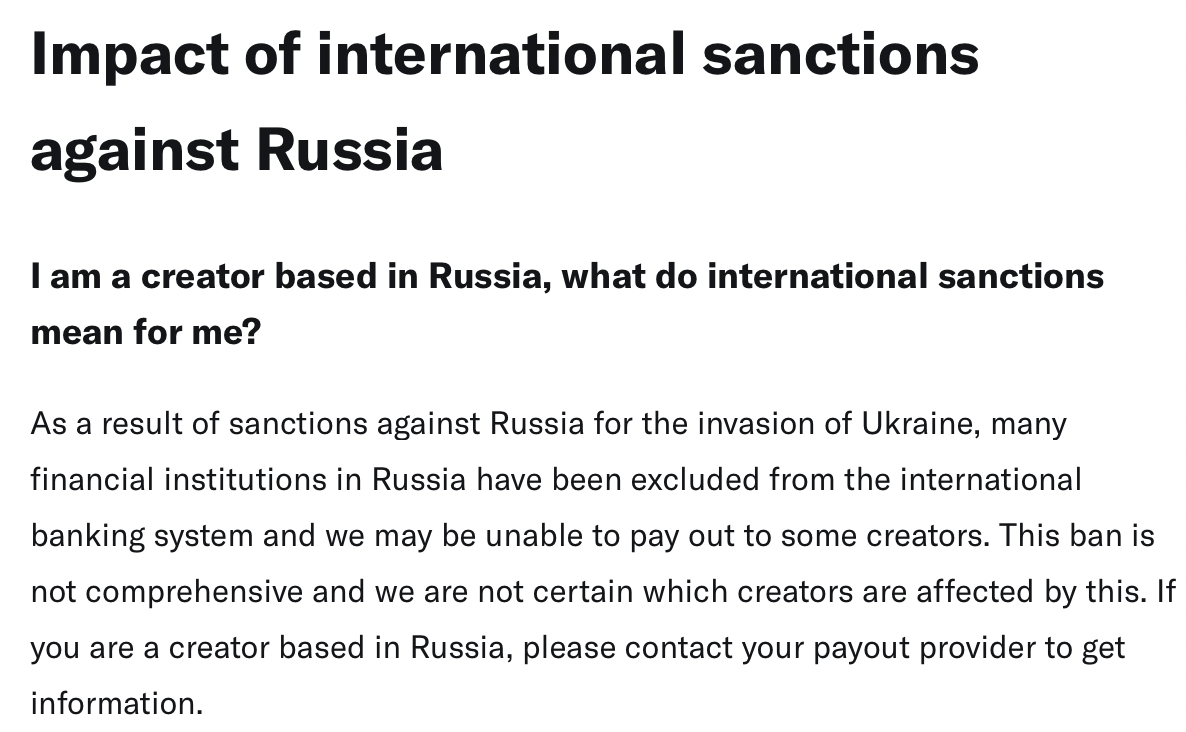1186x732 pixels.
Task: Click the word "please" in the paragraph
Action: (569, 649)
